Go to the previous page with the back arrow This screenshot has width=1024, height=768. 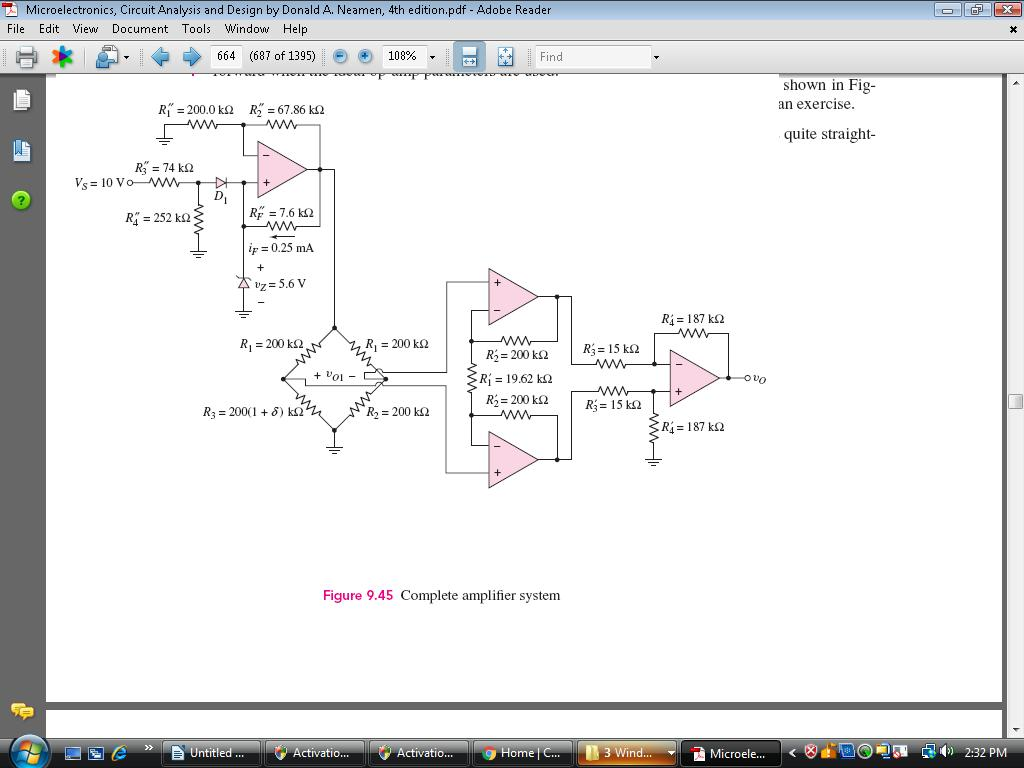pos(160,57)
